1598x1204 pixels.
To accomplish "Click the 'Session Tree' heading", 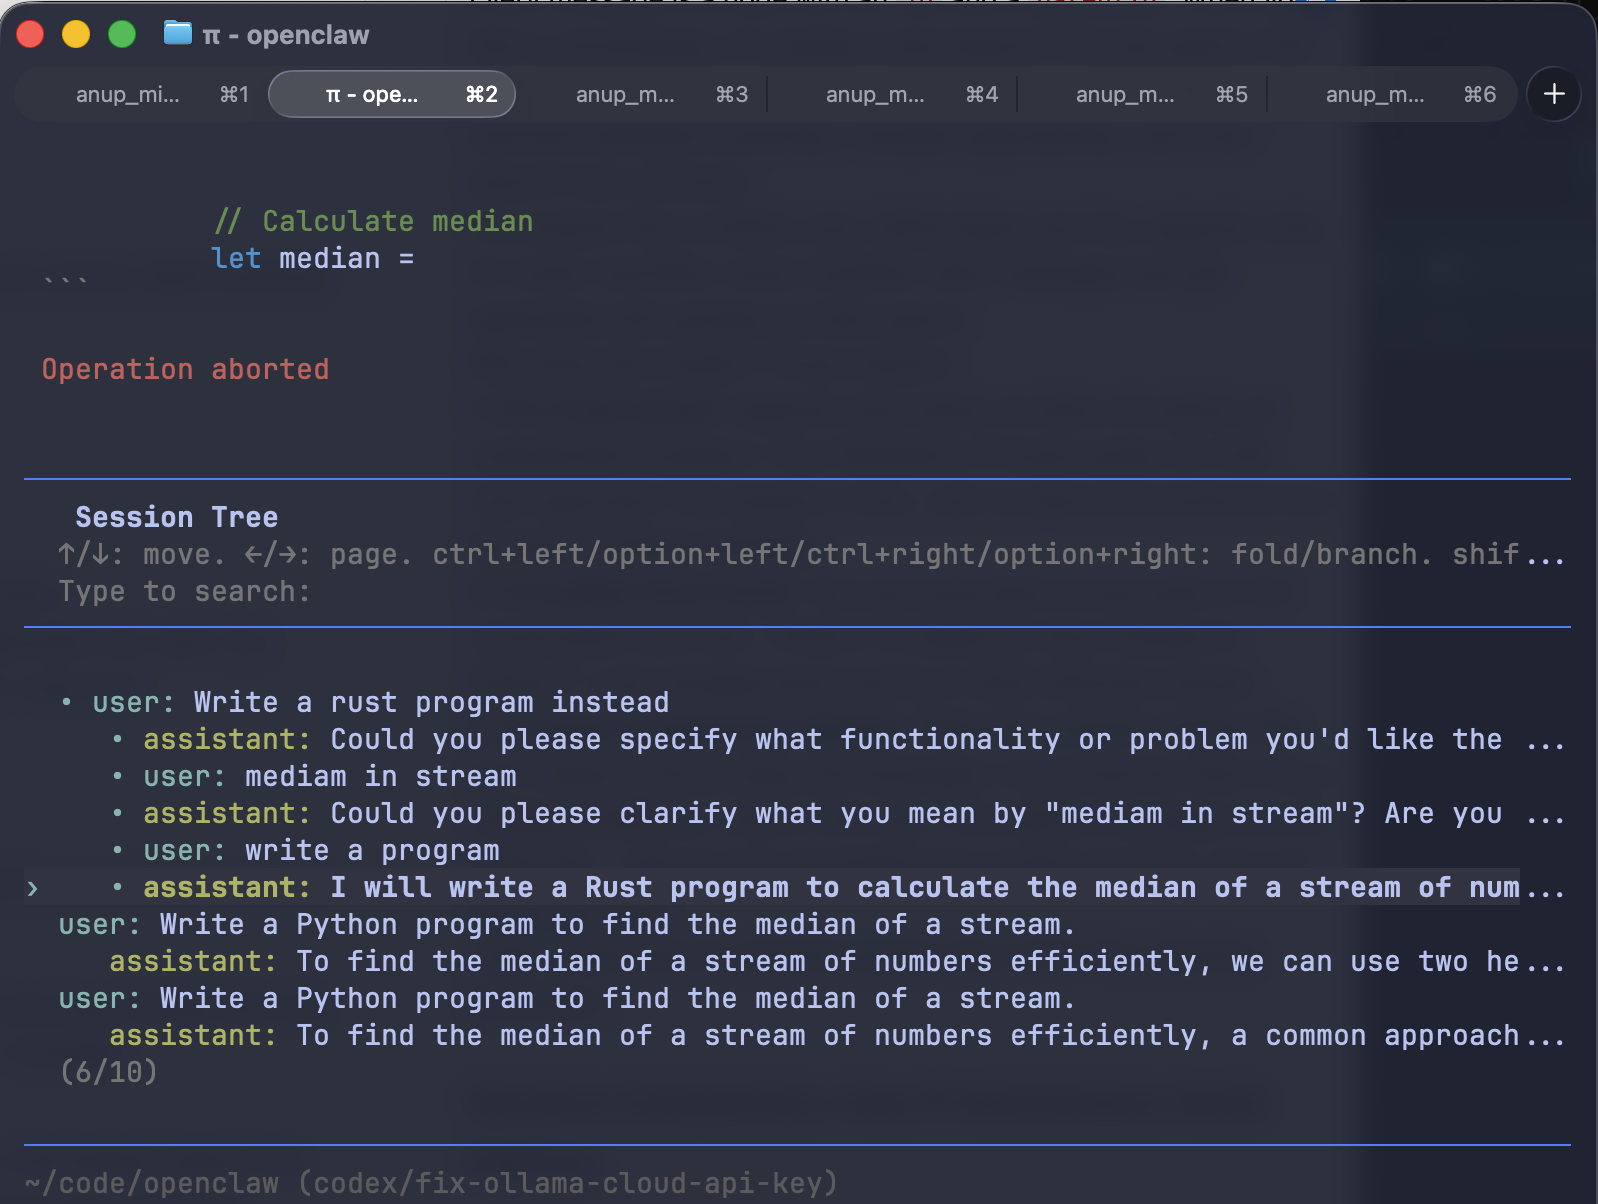I will (x=177, y=517).
